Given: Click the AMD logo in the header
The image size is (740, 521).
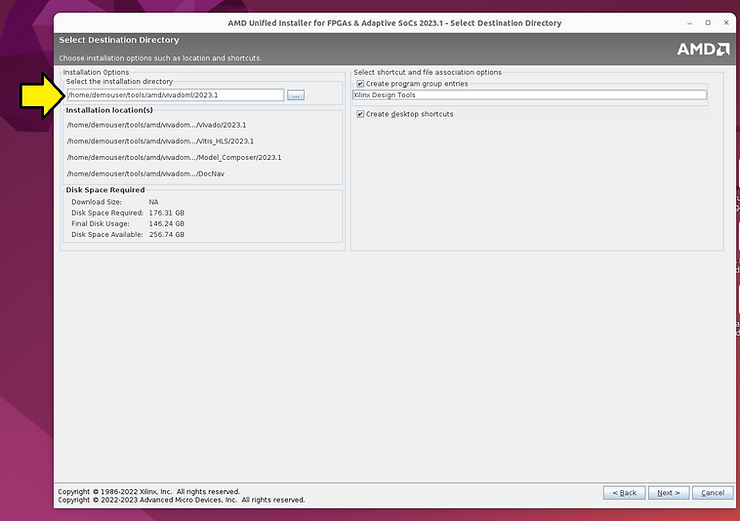Looking at the screenshot, I should (x=703, y=49).
